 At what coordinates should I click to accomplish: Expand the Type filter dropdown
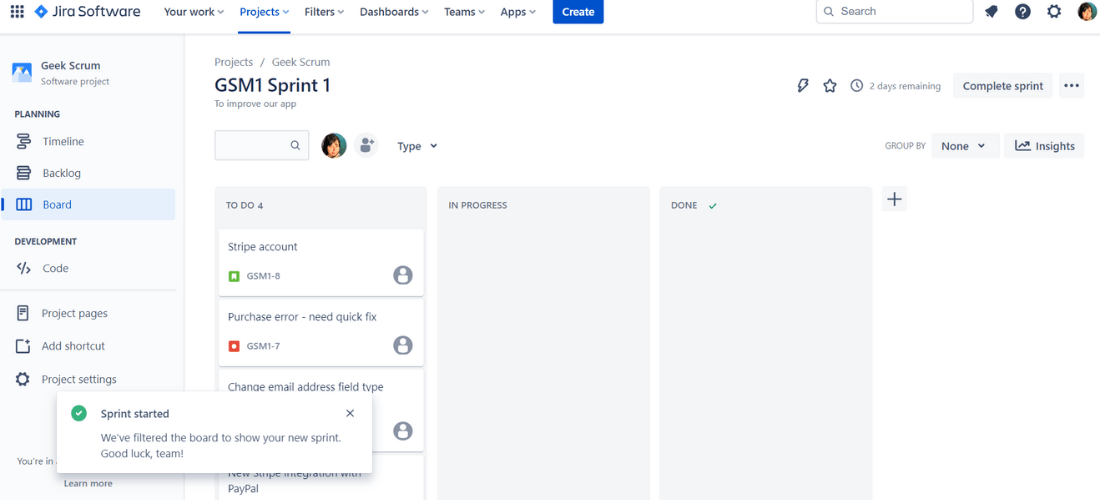417,146
